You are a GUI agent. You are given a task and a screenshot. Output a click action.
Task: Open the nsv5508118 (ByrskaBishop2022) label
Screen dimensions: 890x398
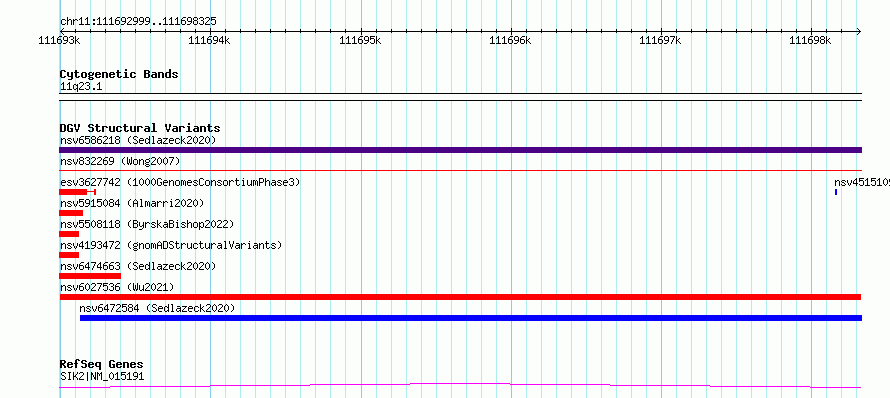(x=146, y=224)
